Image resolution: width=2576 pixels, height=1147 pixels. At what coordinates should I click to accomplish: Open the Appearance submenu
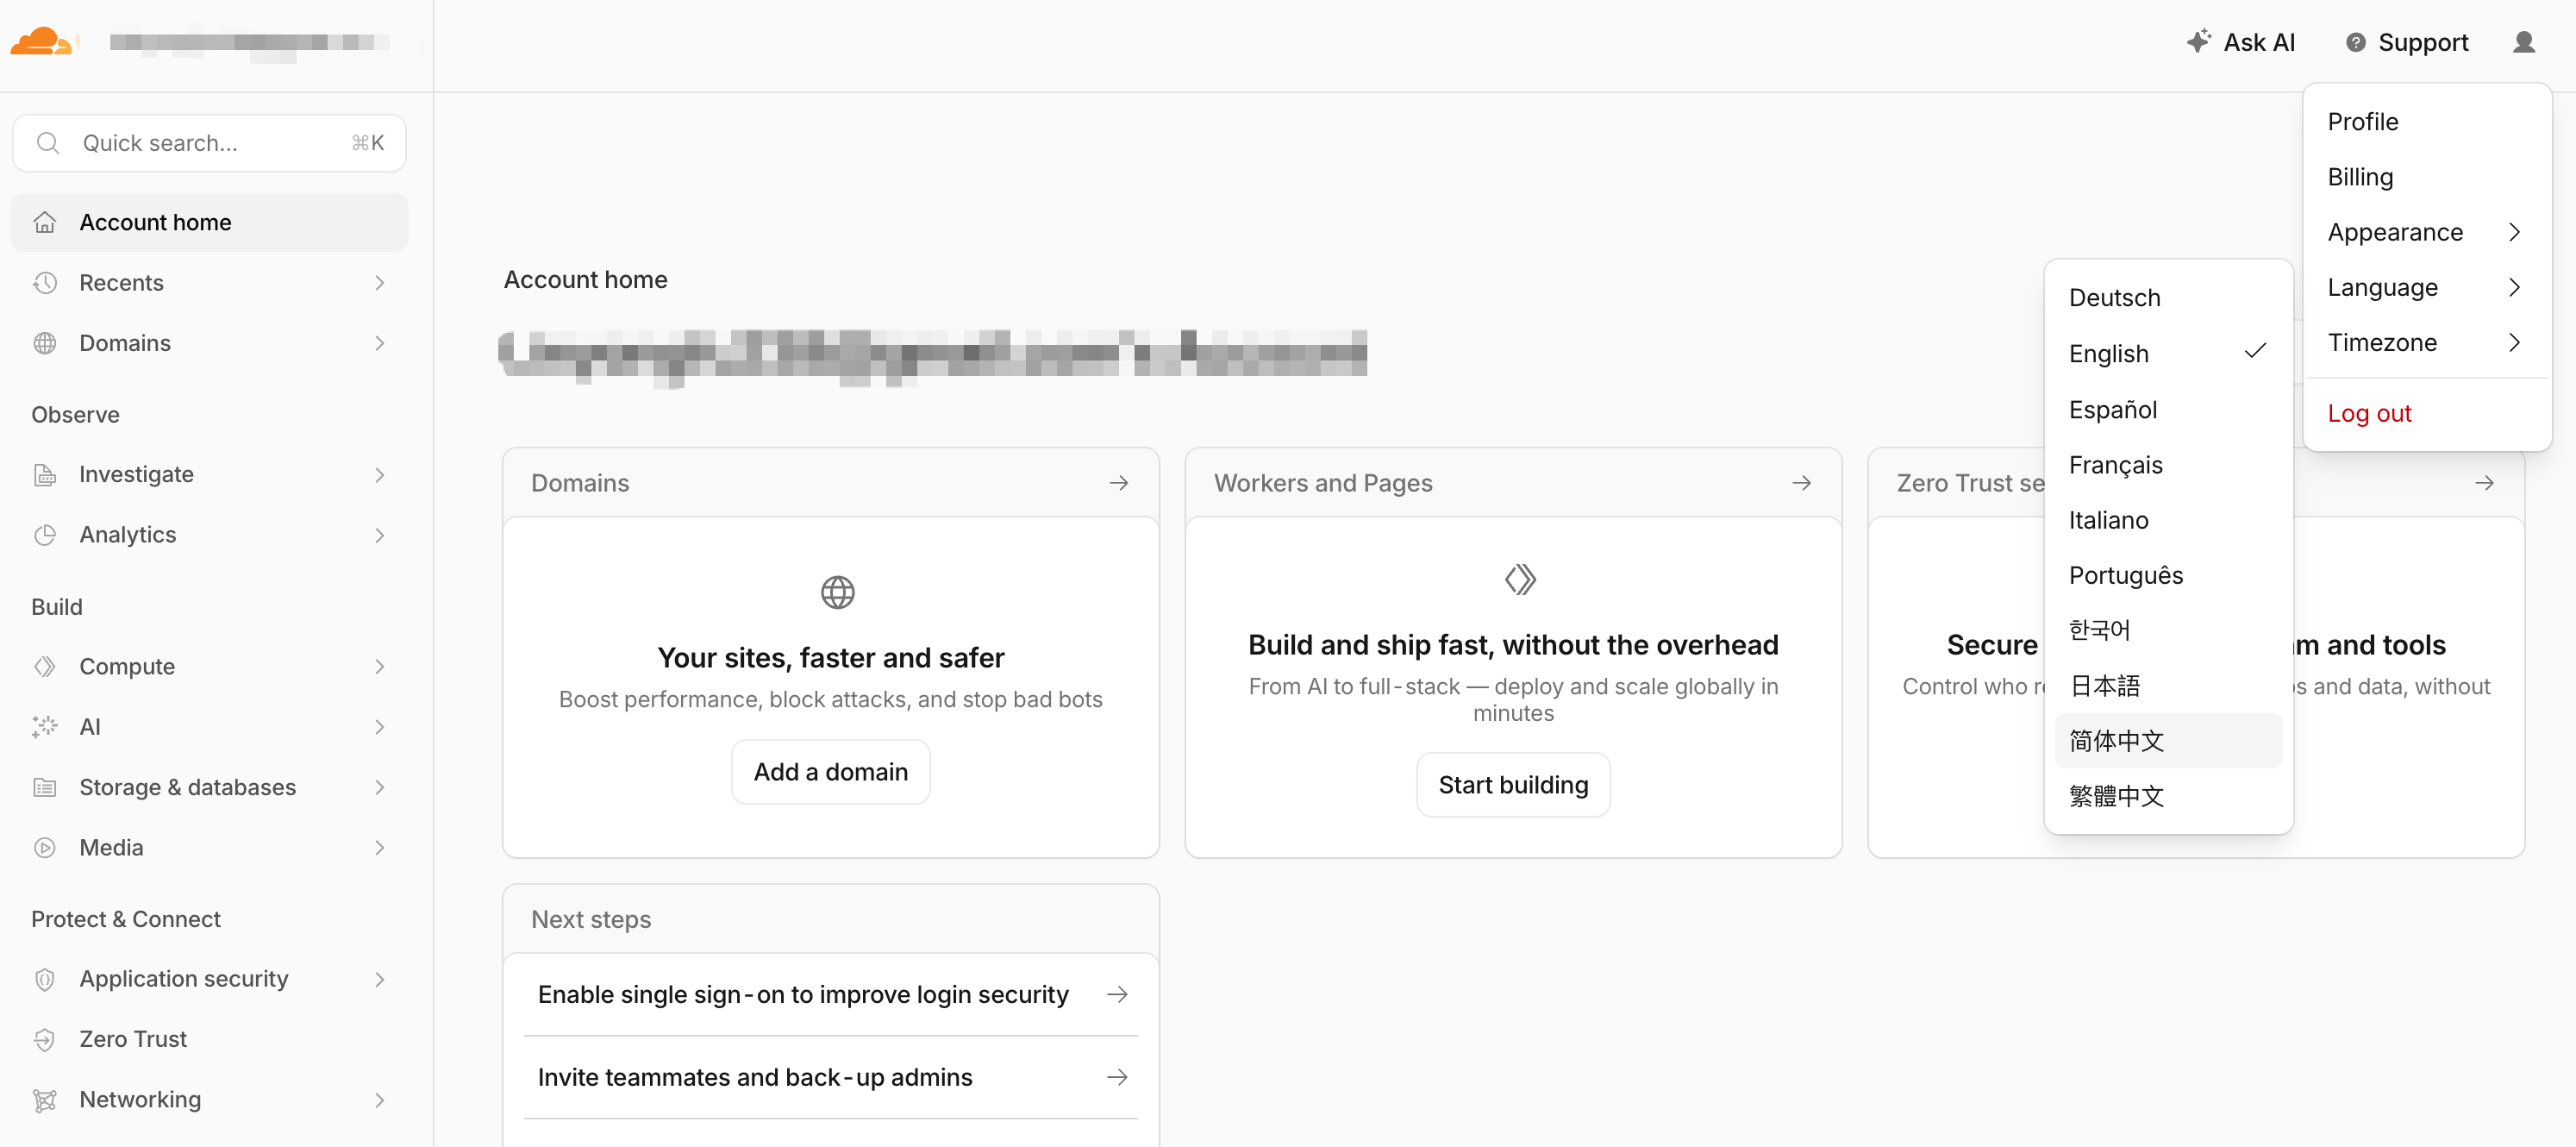click(2426, 232)
